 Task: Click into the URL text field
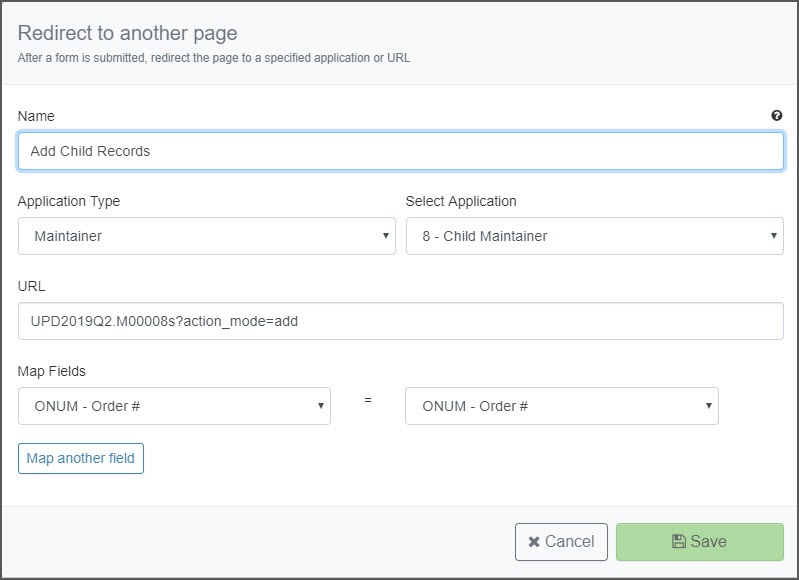(x=401, y=321)
